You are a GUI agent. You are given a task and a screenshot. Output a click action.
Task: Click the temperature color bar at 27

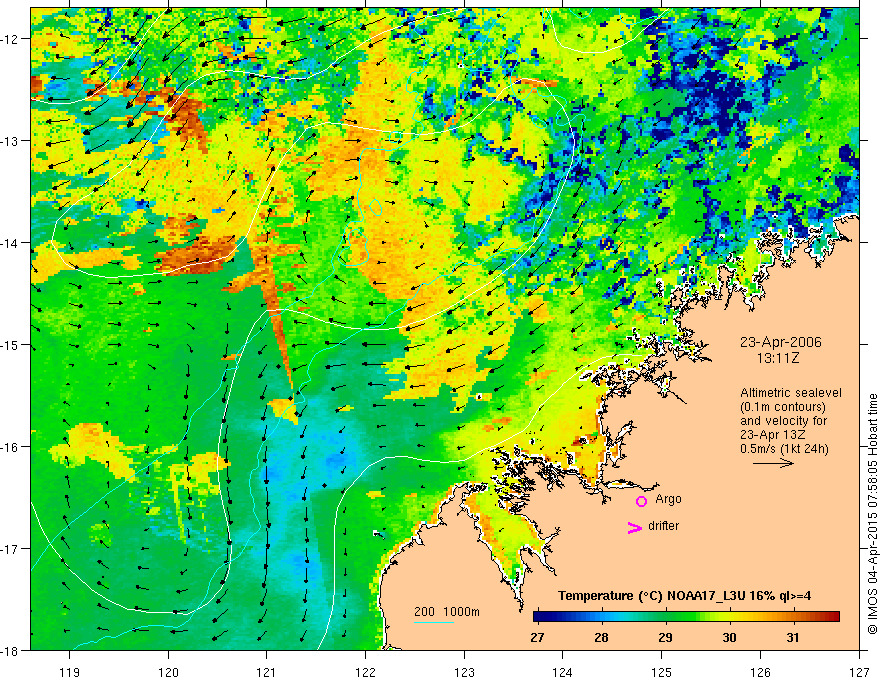538,617
